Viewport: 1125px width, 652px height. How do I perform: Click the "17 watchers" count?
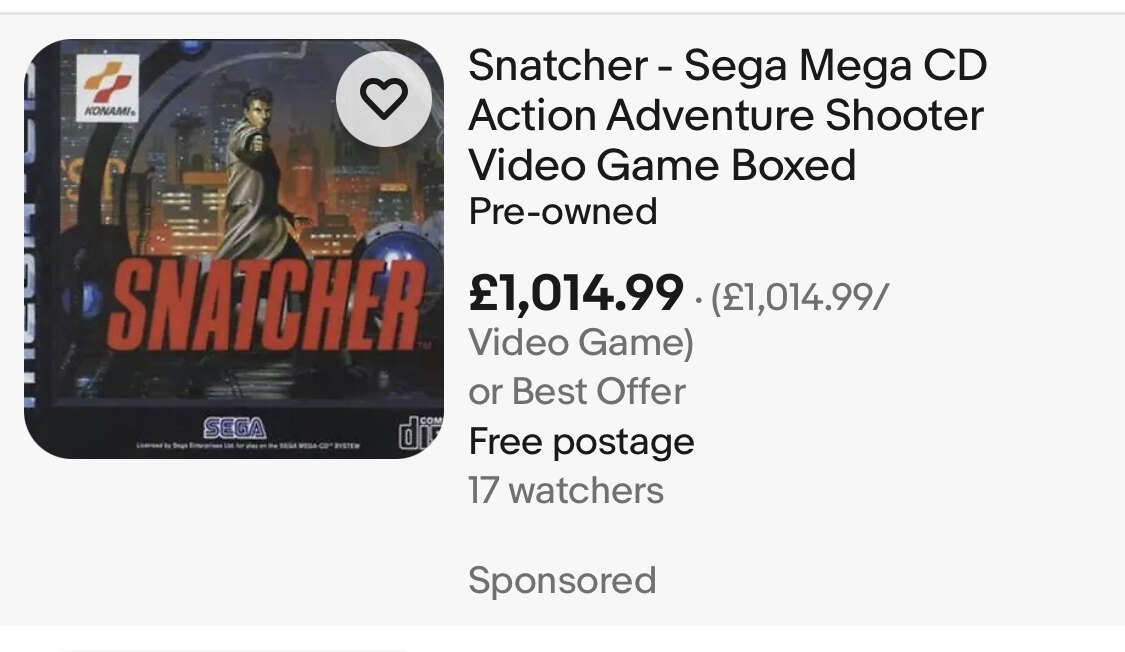coord(566,491)
